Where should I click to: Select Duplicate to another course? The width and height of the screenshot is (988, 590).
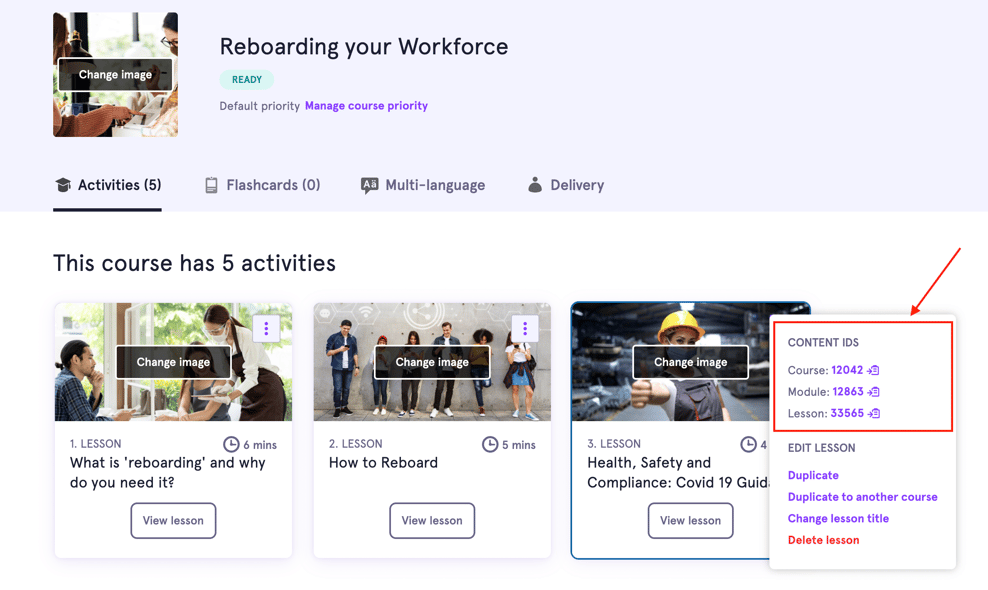[862, 497]
